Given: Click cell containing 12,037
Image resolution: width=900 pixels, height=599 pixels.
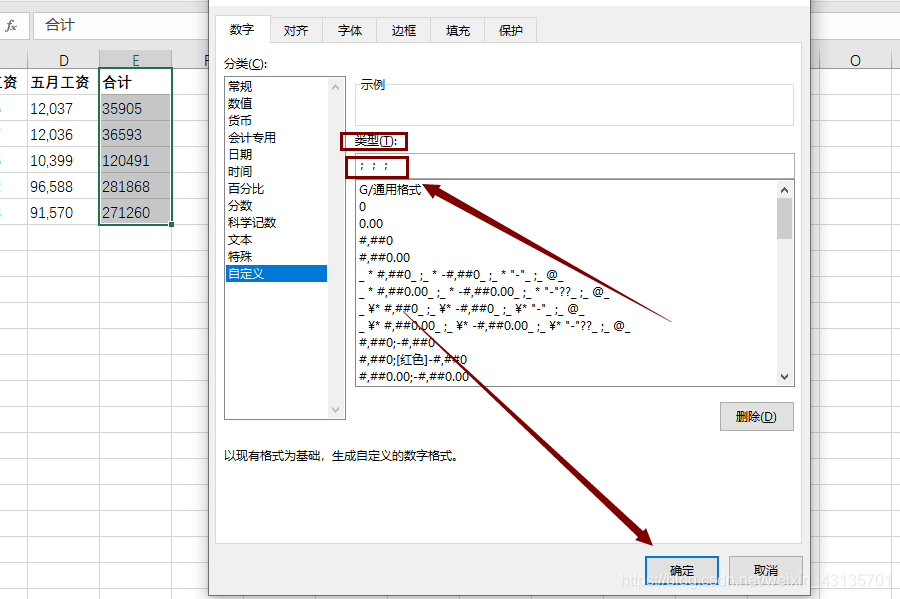Looking at the screenshot, I should [63, 108].
